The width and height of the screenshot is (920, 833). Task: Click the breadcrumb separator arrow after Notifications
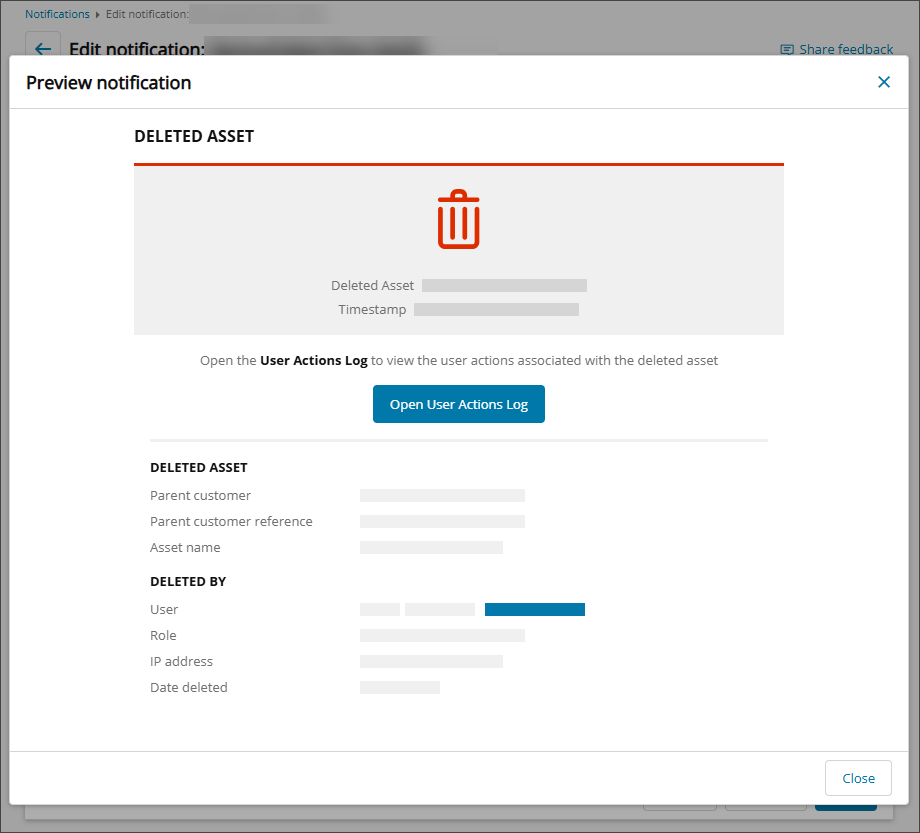[x=98, y=15]
